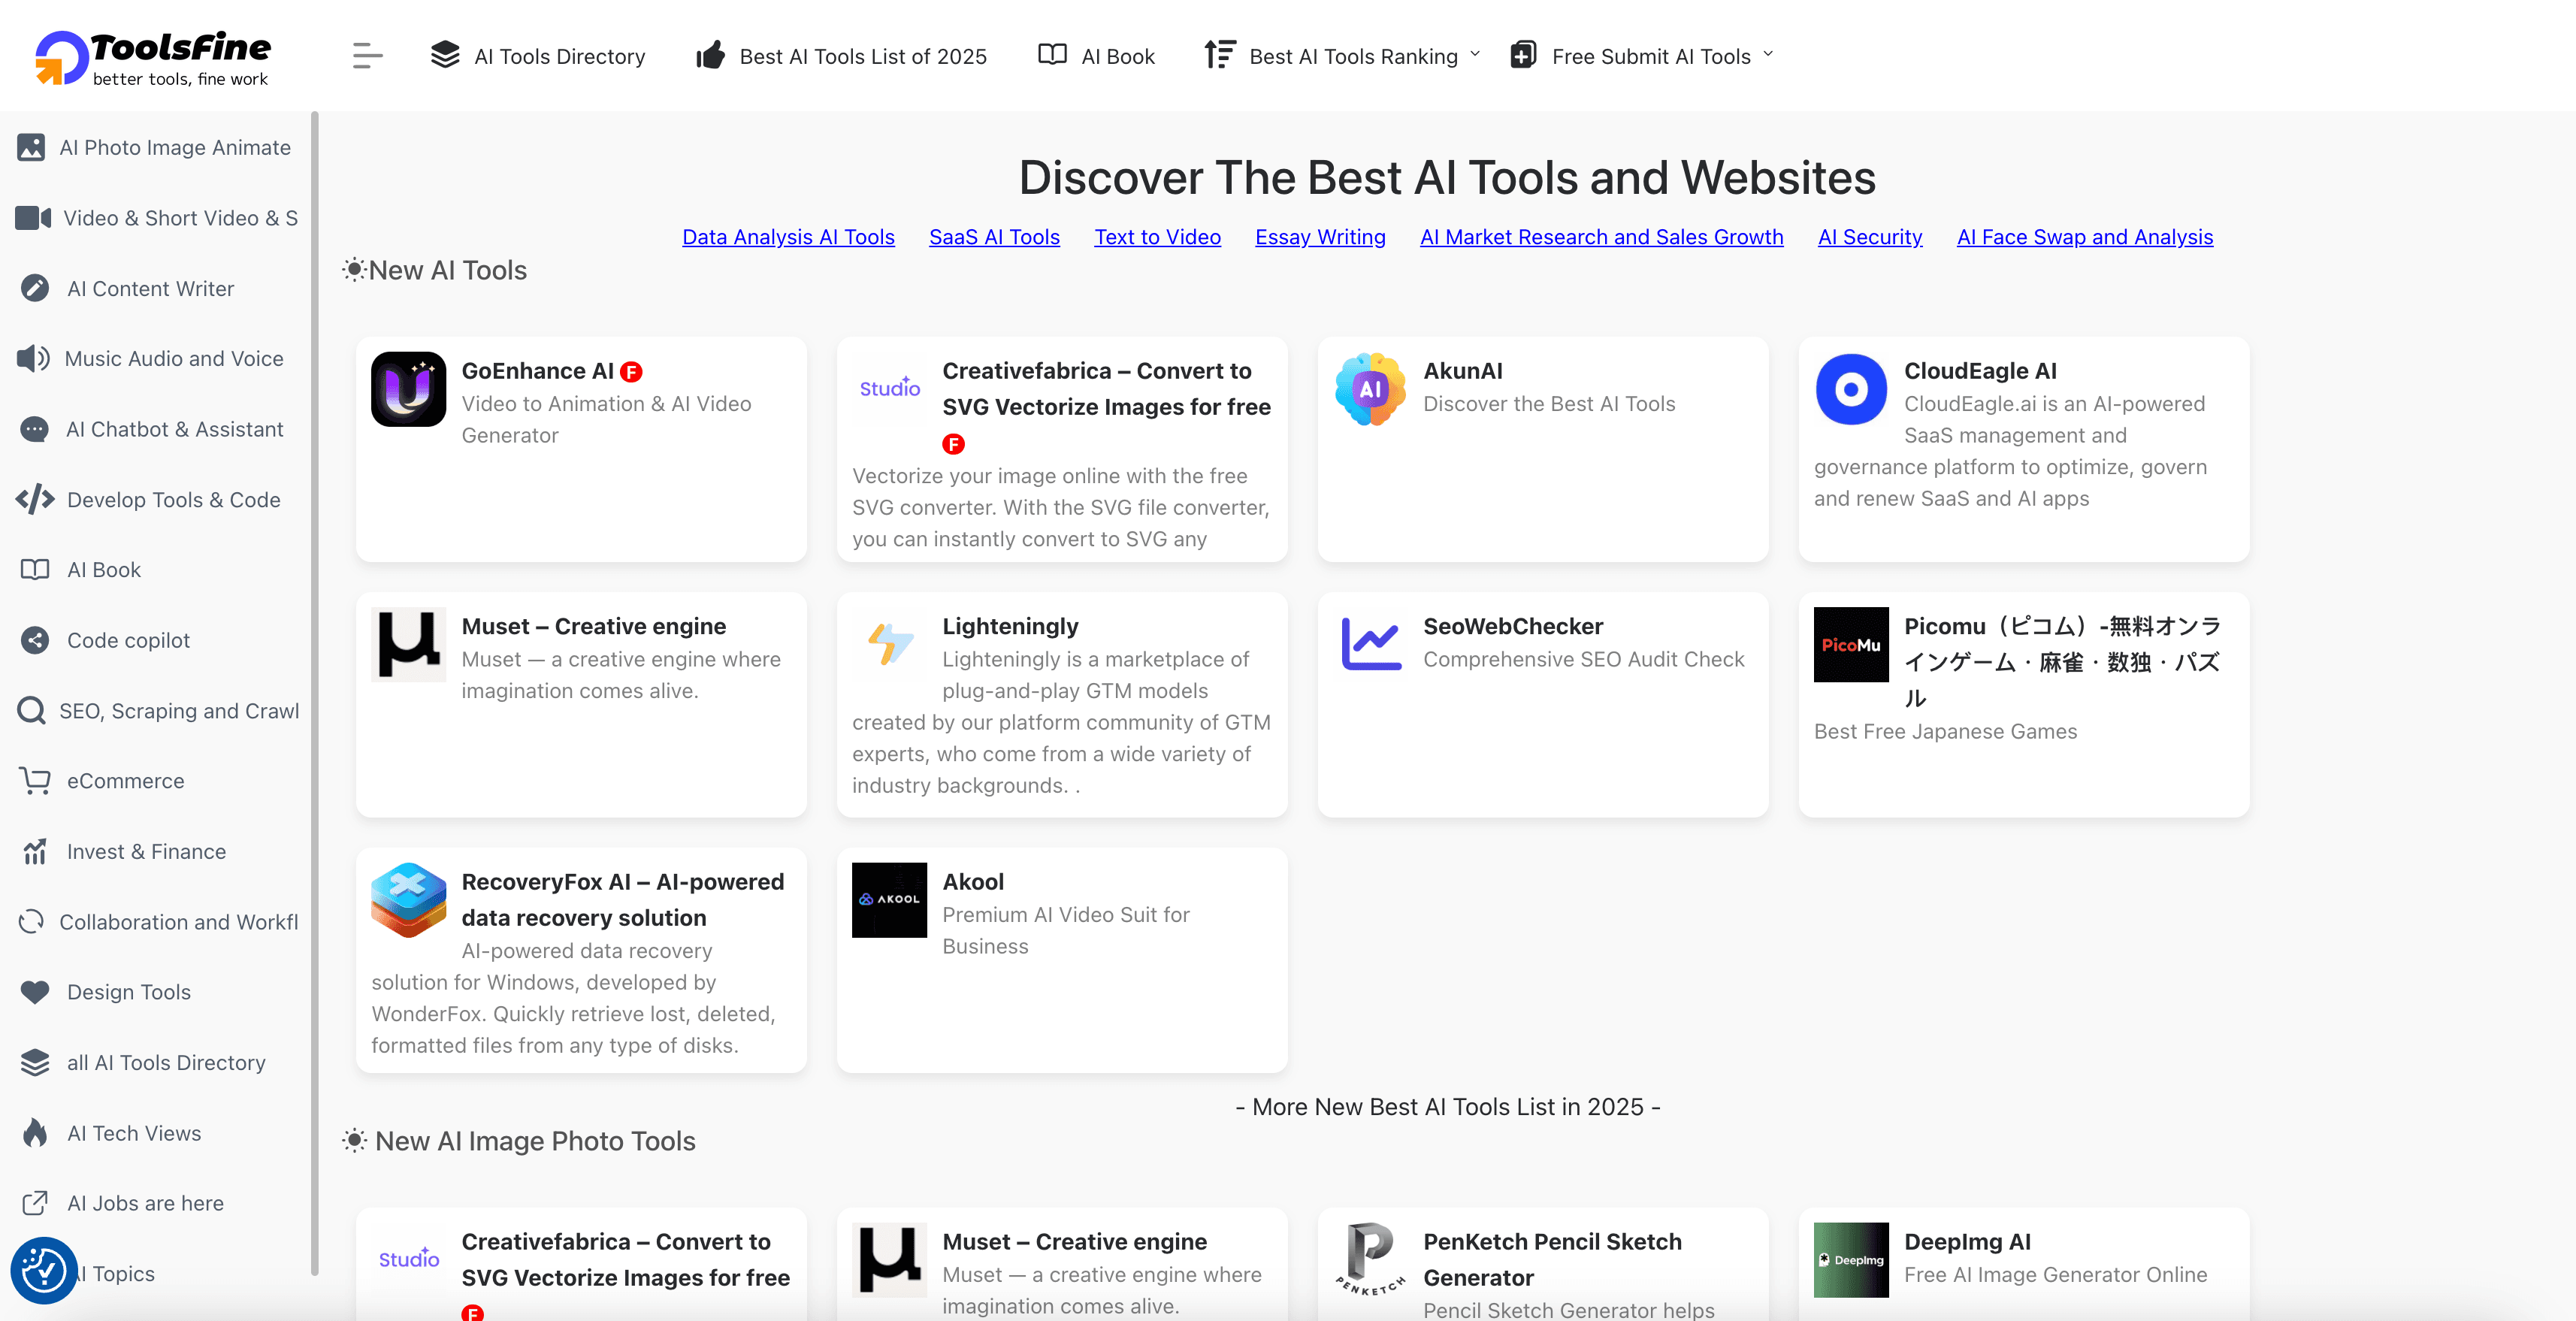Open the accessibility widget button
Screen dimensions: 2576x1321
pos(44,1271)
